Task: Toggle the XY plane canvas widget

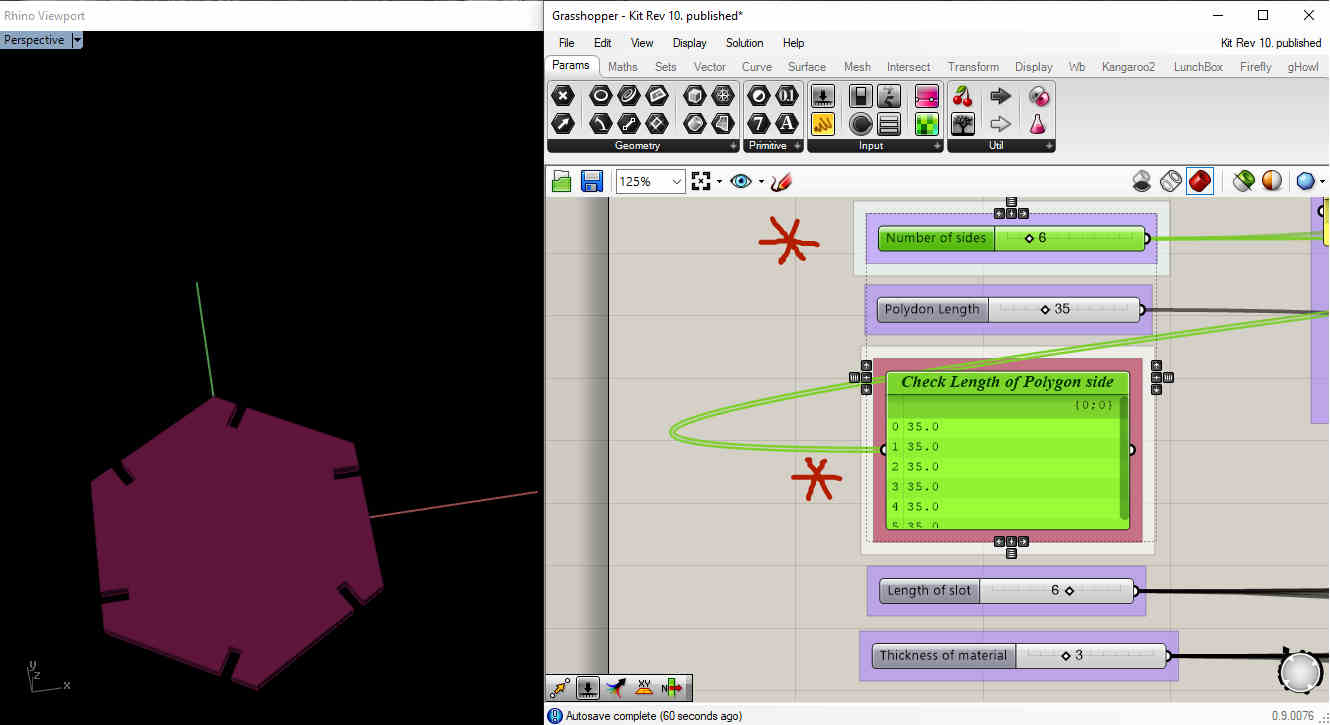Action: (645, 688)
